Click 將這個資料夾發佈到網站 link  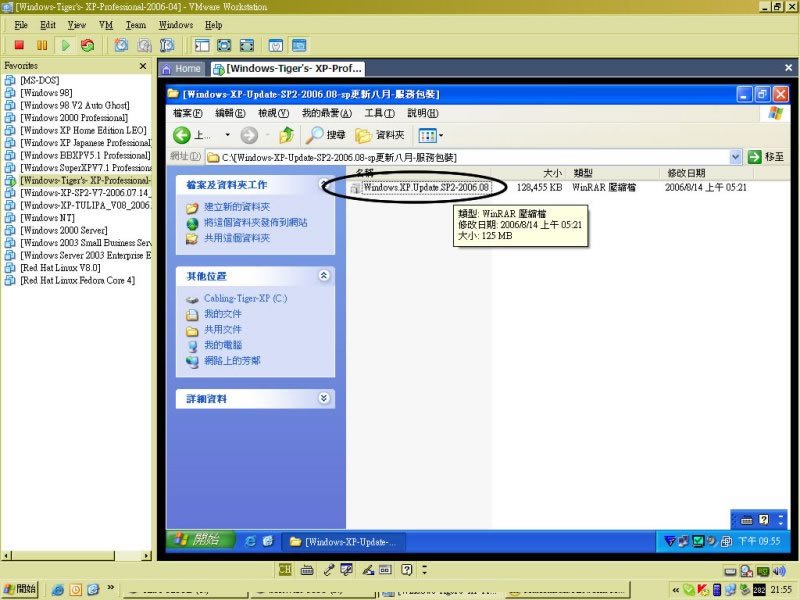point(256,222)
